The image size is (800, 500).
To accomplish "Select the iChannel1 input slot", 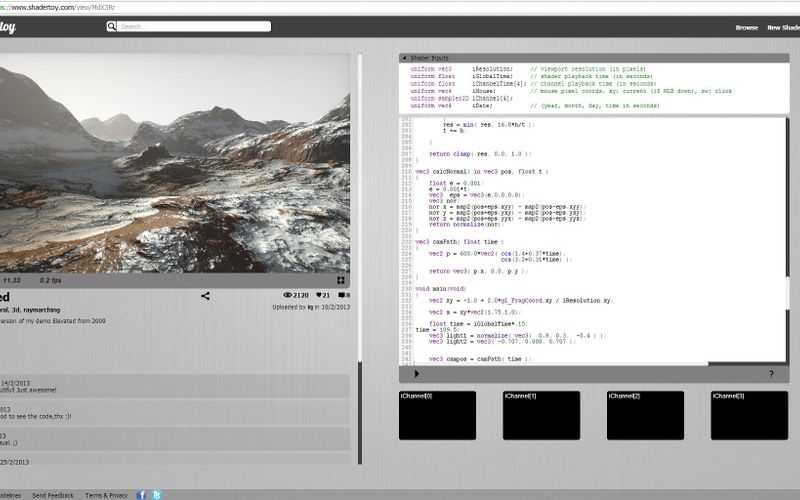I will pyautogui.click(x=541, y=415).
